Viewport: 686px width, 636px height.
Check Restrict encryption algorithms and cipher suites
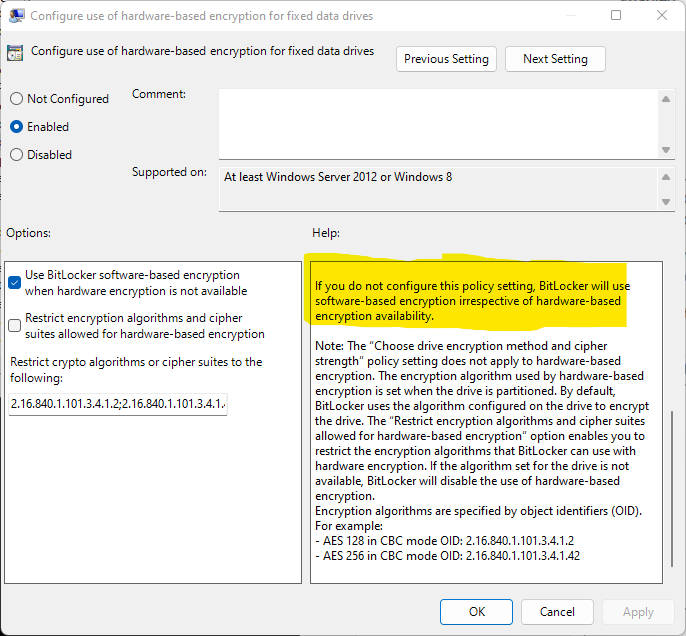coord(14,325)
